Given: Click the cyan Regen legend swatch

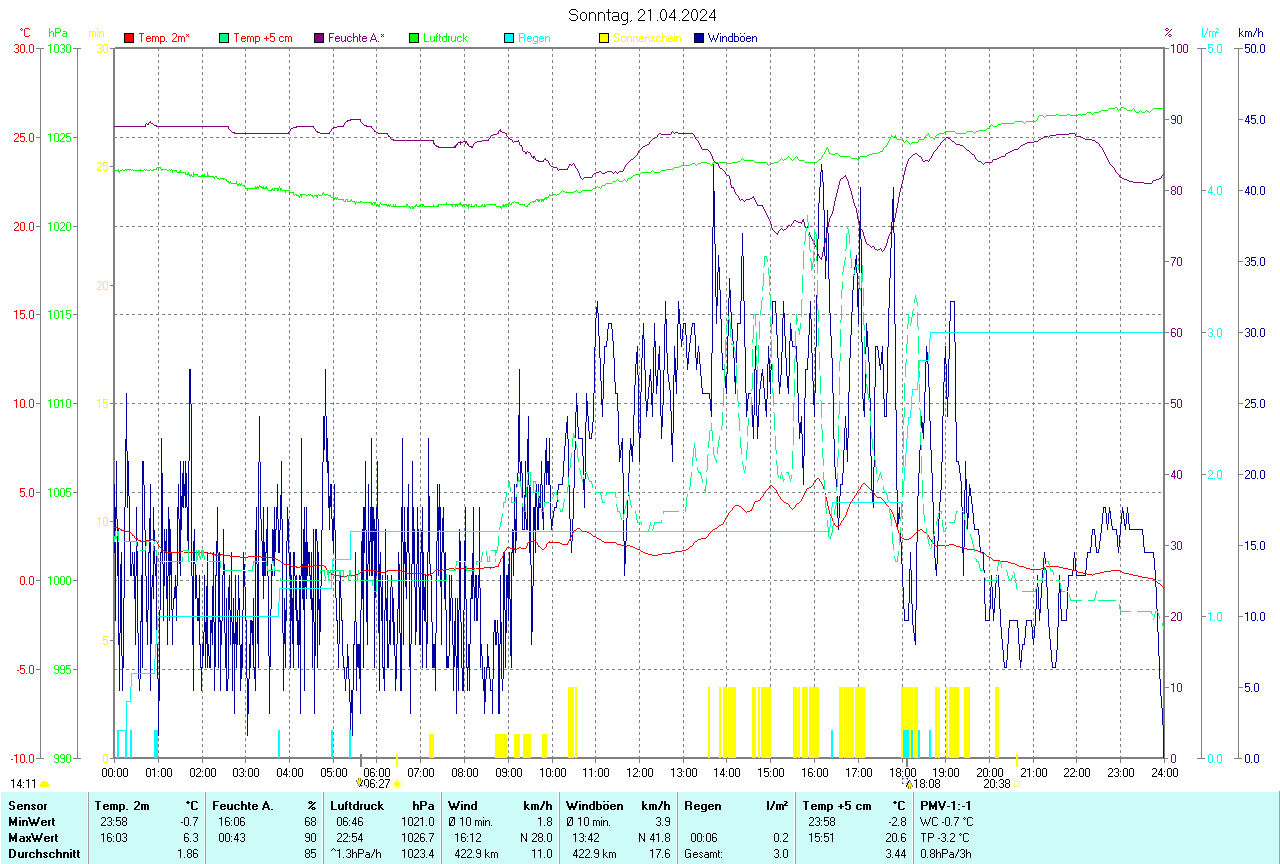Looking at the screenshot, I should click(509, 38).
